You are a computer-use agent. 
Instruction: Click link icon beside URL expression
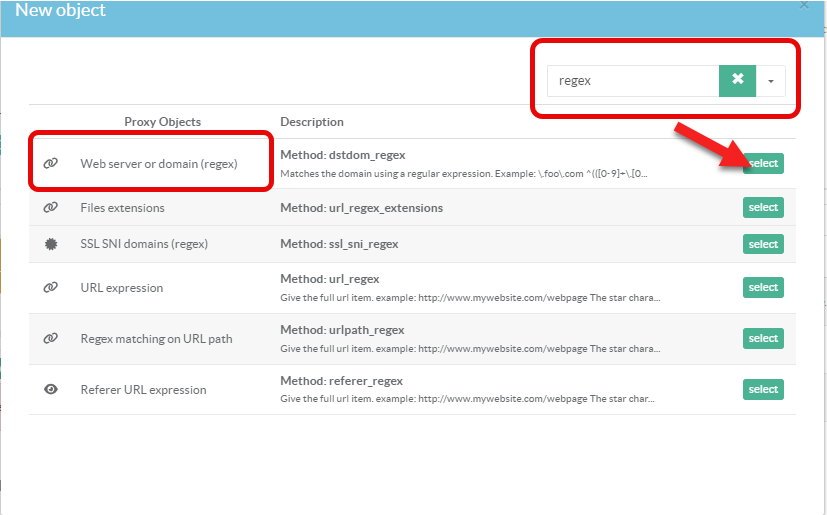pyautogui.click(x=50, y=288)
